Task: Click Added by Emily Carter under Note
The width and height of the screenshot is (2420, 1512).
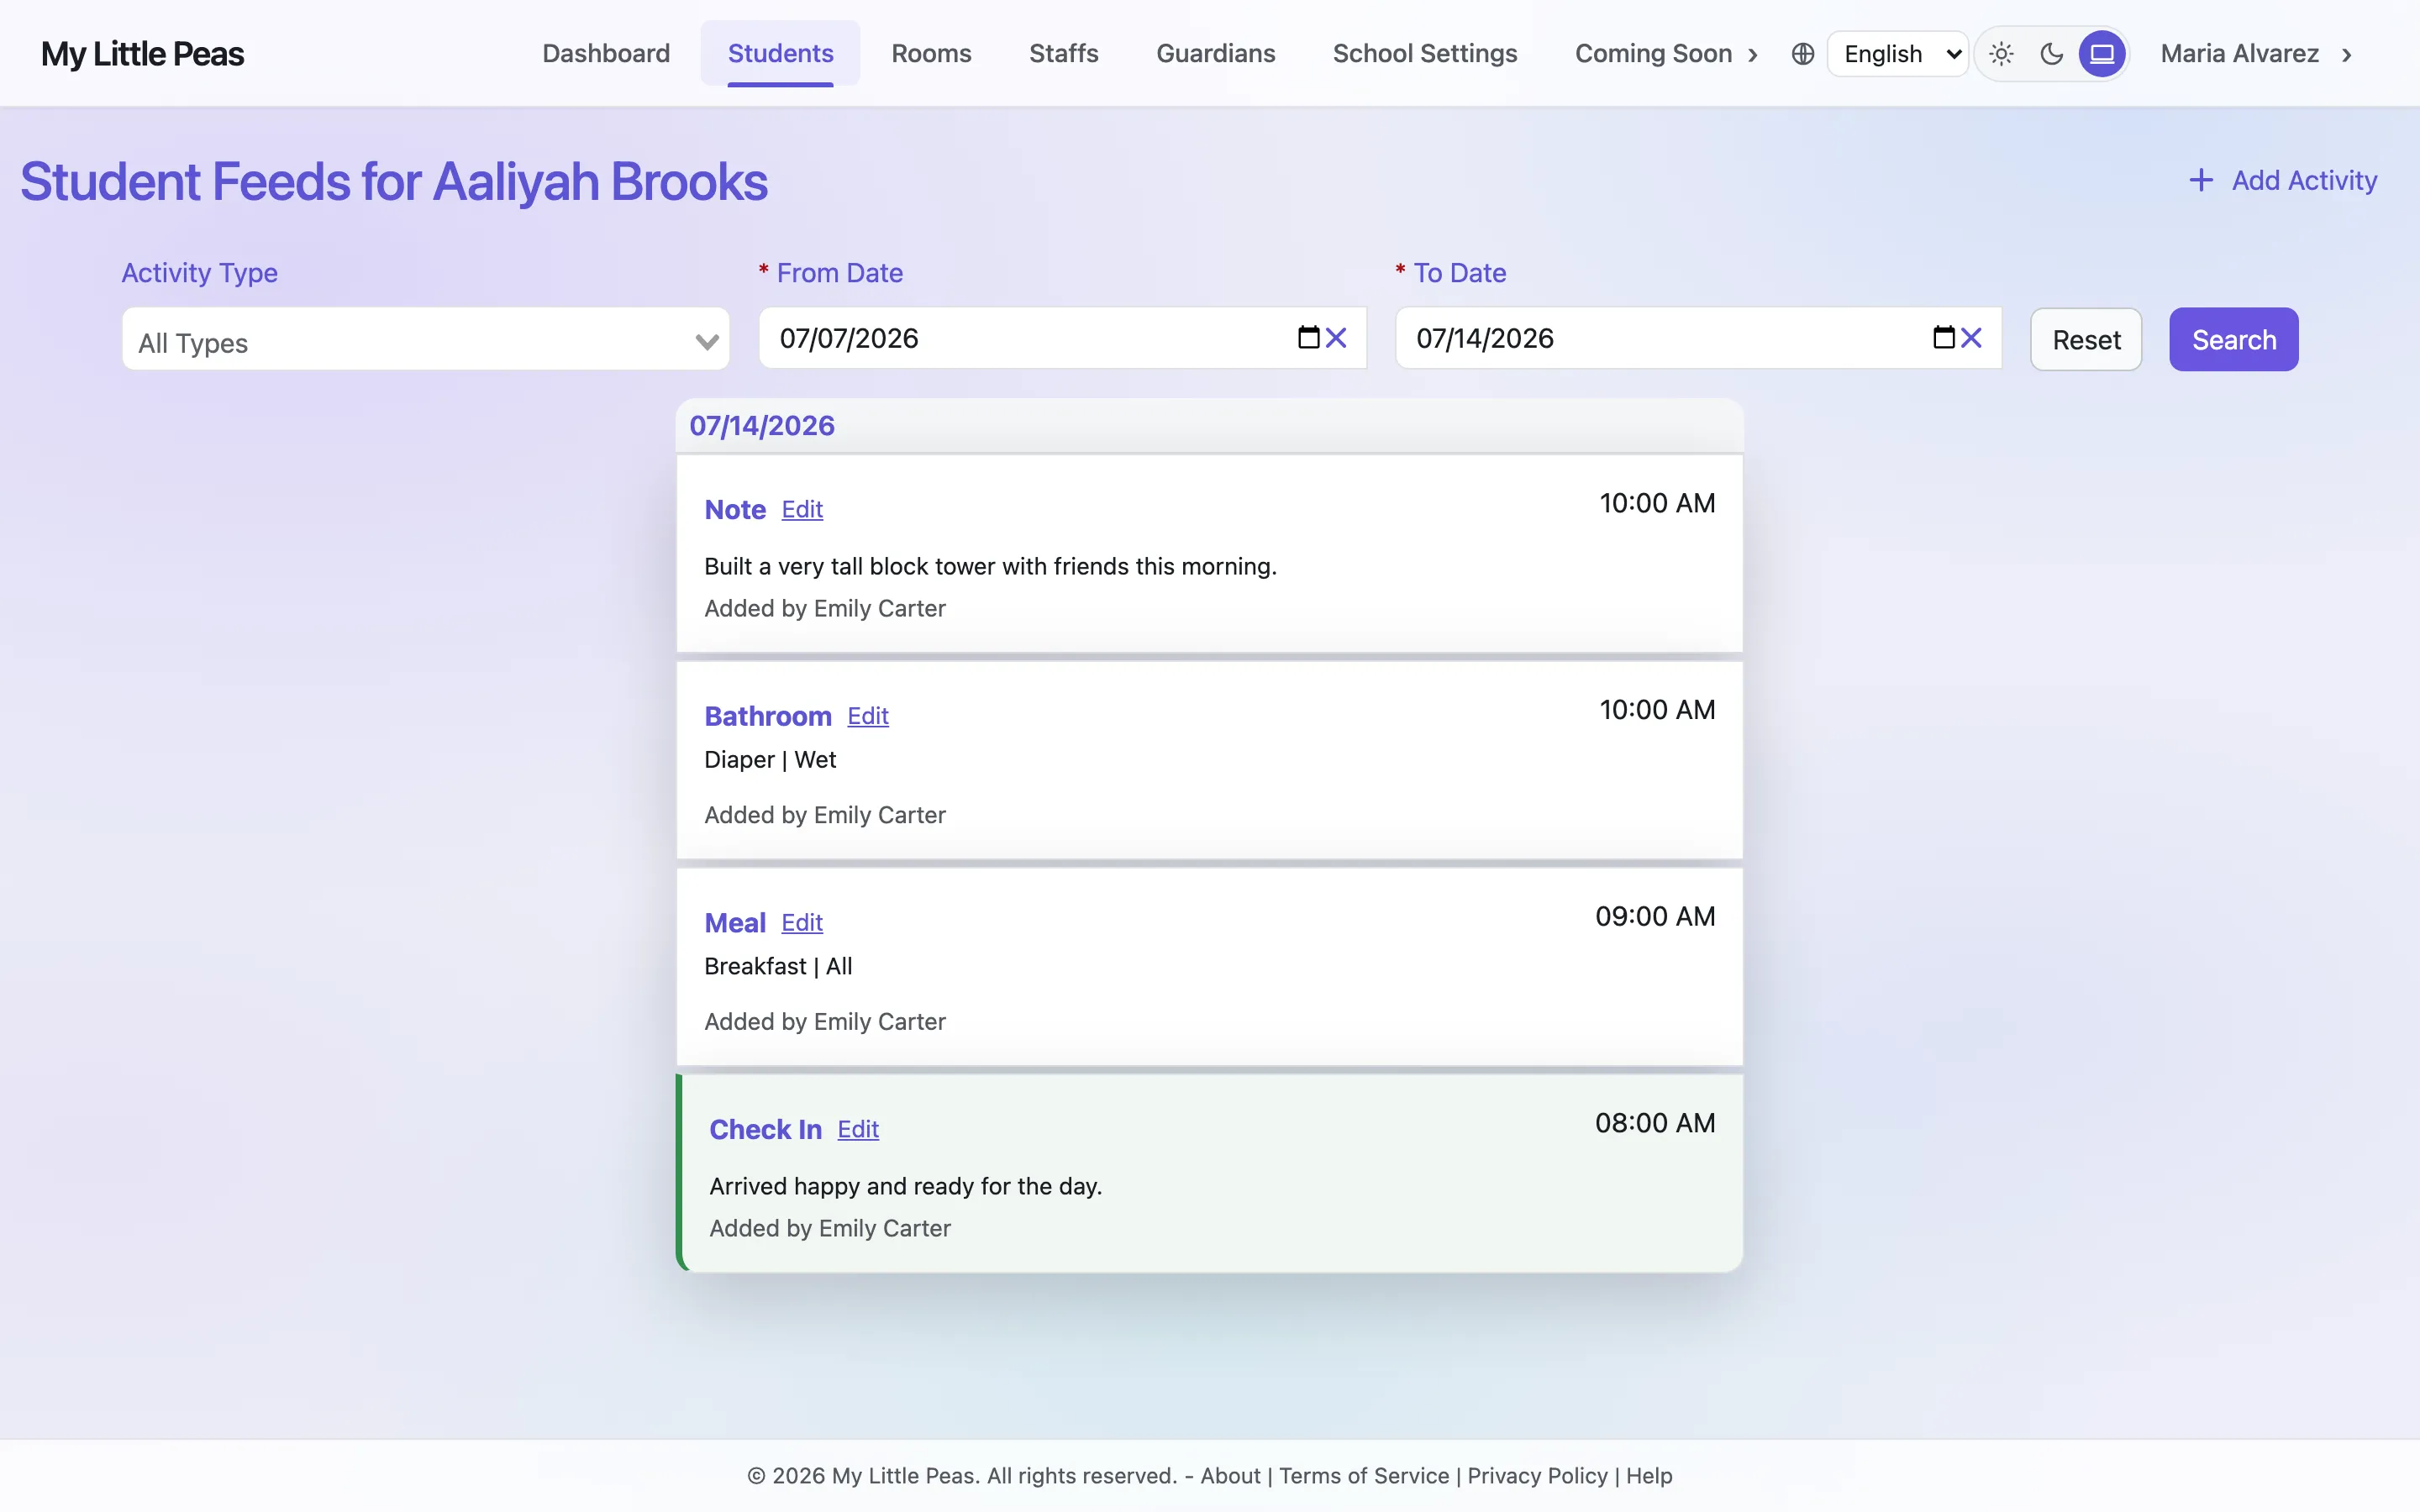Action: [825, 608]
